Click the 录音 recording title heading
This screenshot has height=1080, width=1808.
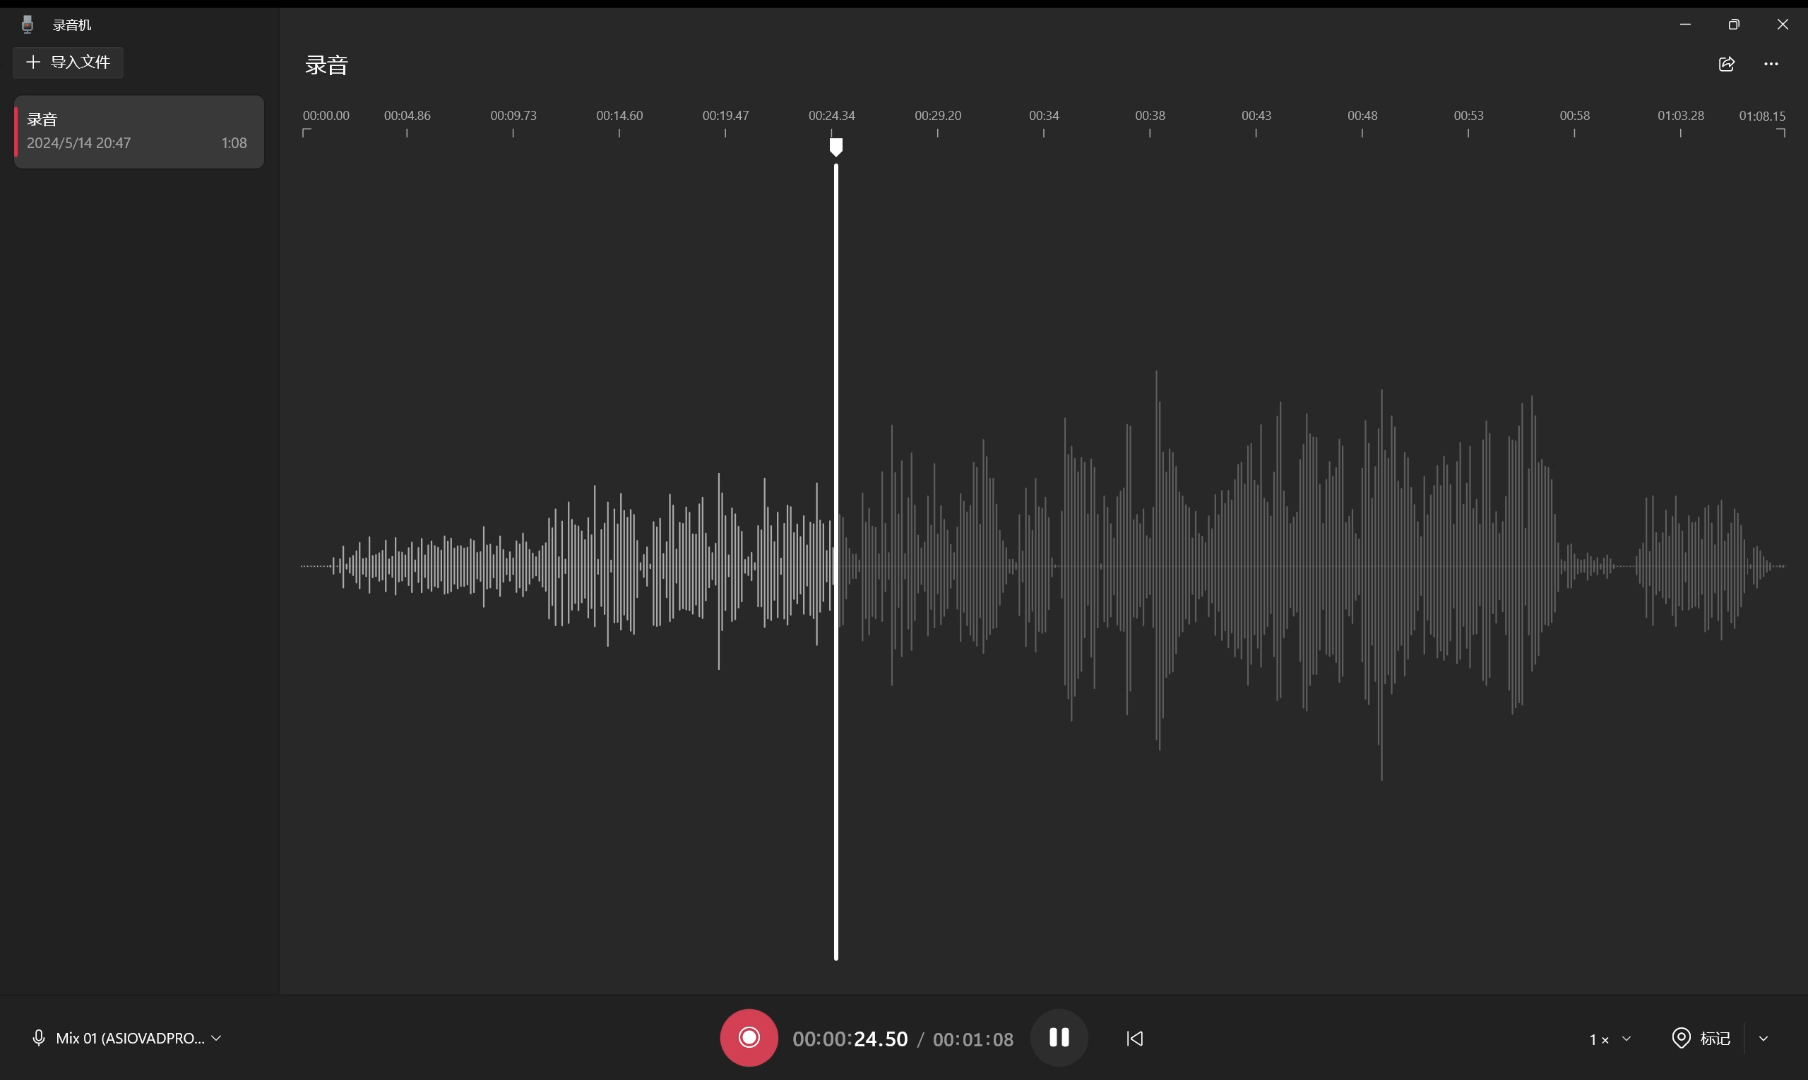(326, 66)
